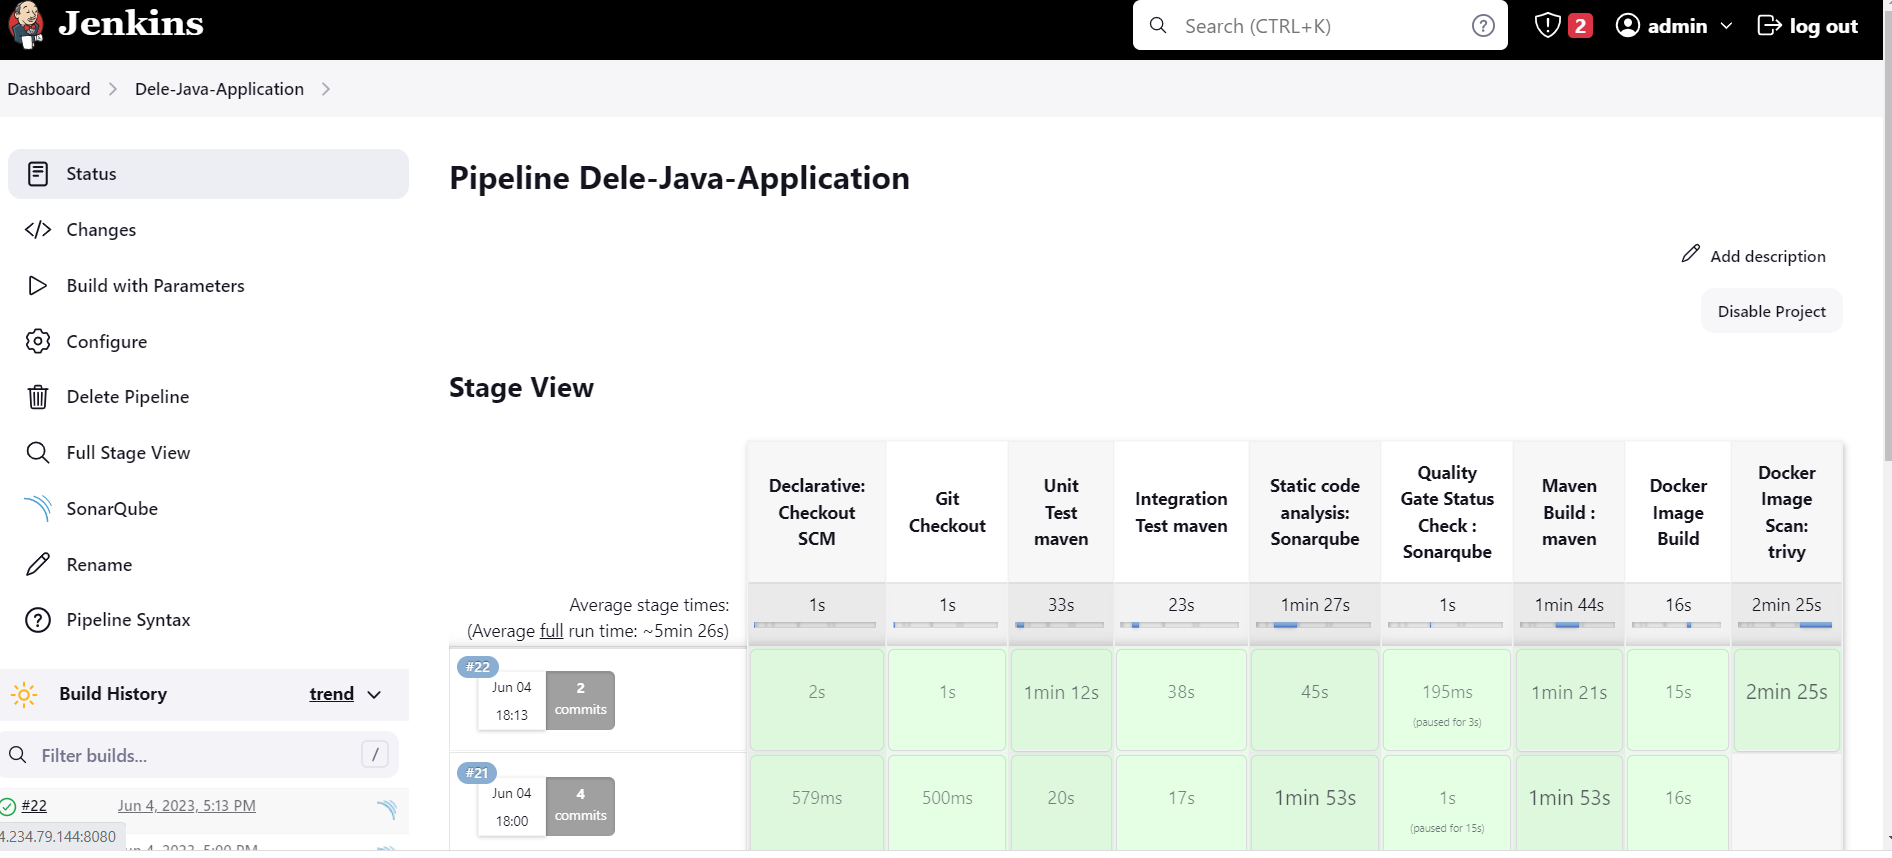Select build #22 Quality Gate 195ms cell
The image size is (1892, 858).
(1447, 700)
